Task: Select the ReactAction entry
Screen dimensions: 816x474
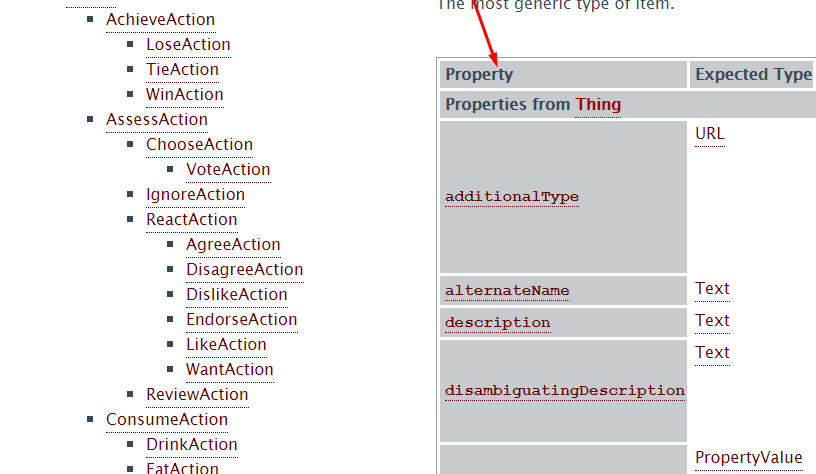Action: tap(191, 219)
